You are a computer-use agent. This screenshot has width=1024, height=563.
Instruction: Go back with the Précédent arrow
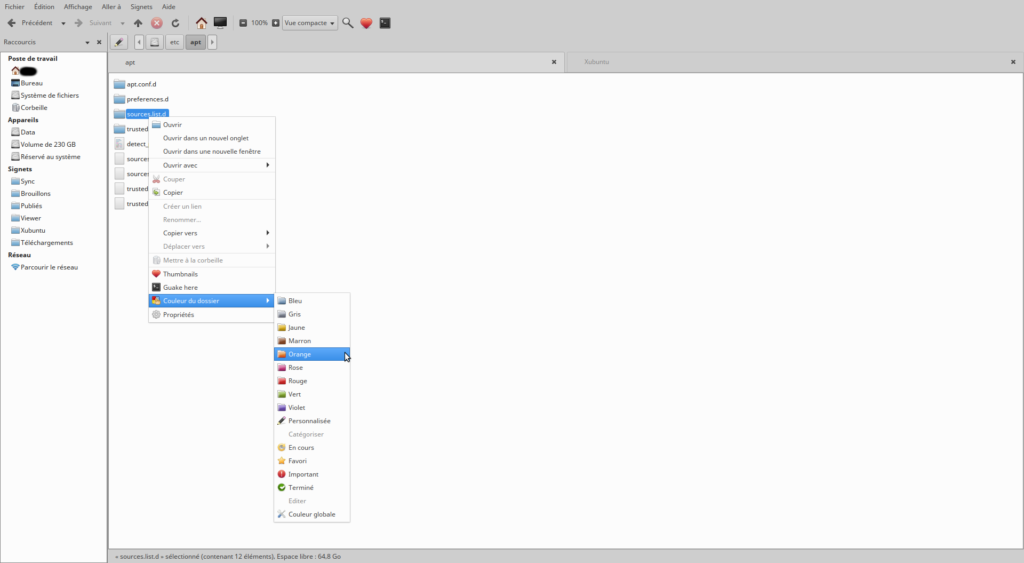30,23
